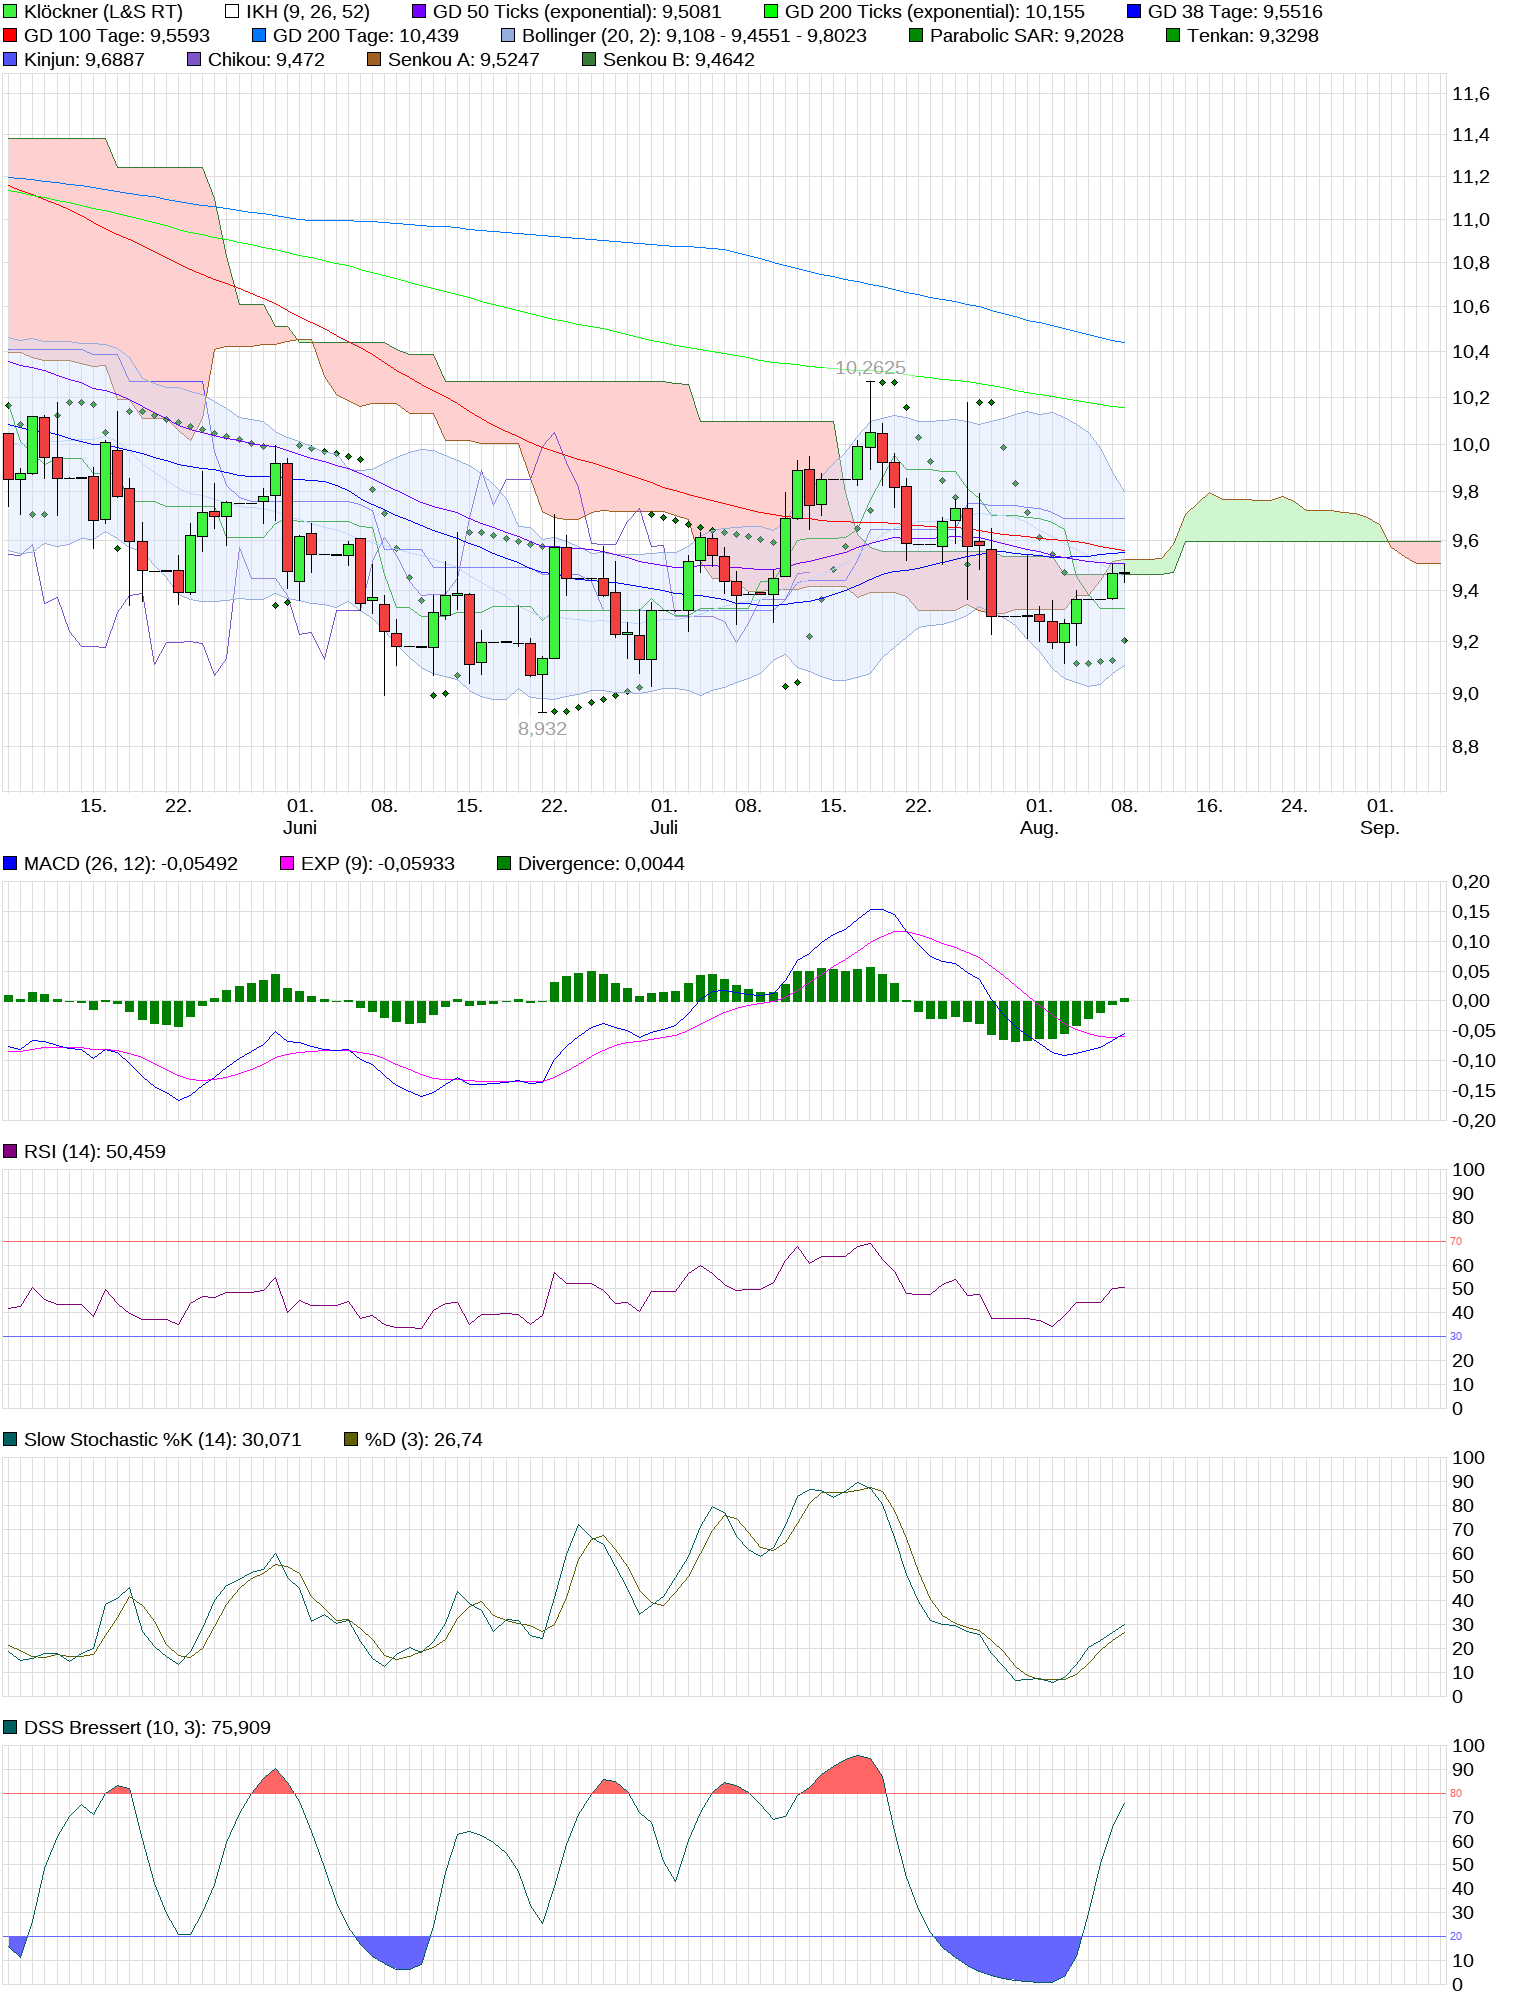1520x2005 pixels.
Task: Select 'Slow Stochastic %K (14): 30,071' label
Action: [x=163, y=1440]
